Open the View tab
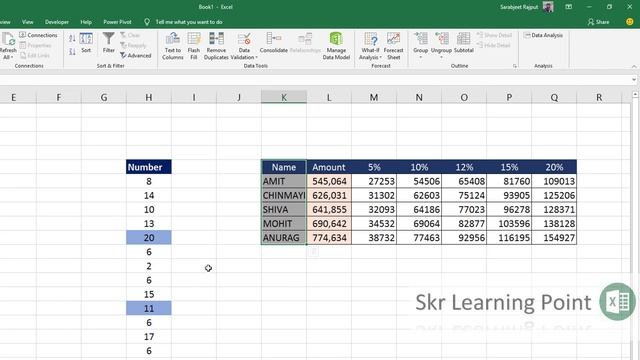 pos(28,22)
